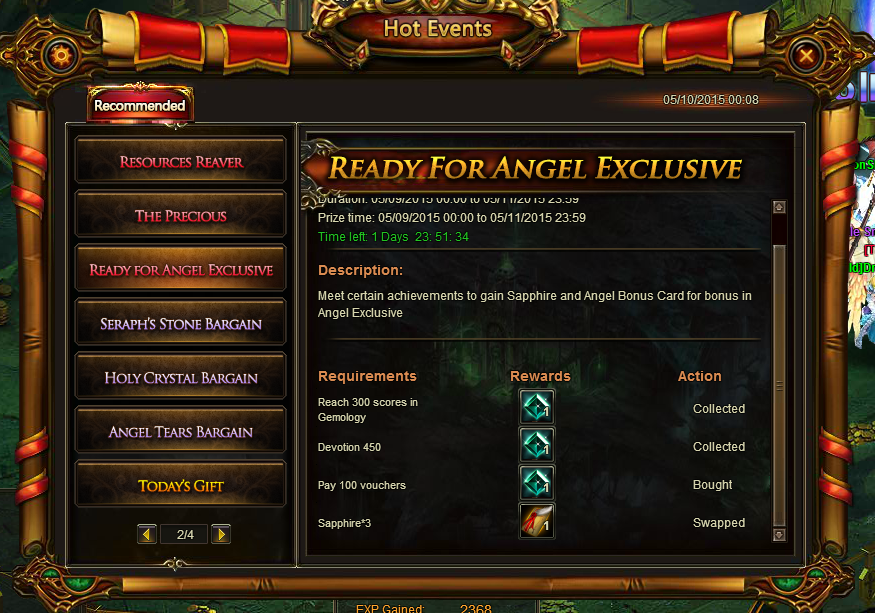The height and width of the screenshot is (613, 875).
Task: Close the Hot Events window
Action: pyautogui.click(x=806, y=55)
